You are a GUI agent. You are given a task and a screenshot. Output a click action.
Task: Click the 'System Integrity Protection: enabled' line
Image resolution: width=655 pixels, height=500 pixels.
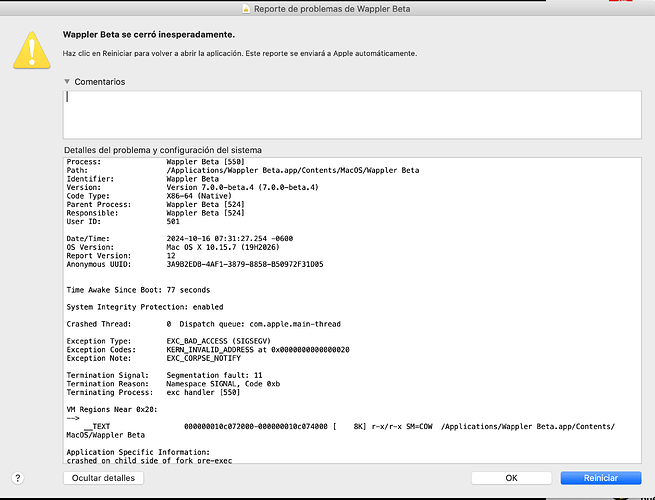pos(145,307)
